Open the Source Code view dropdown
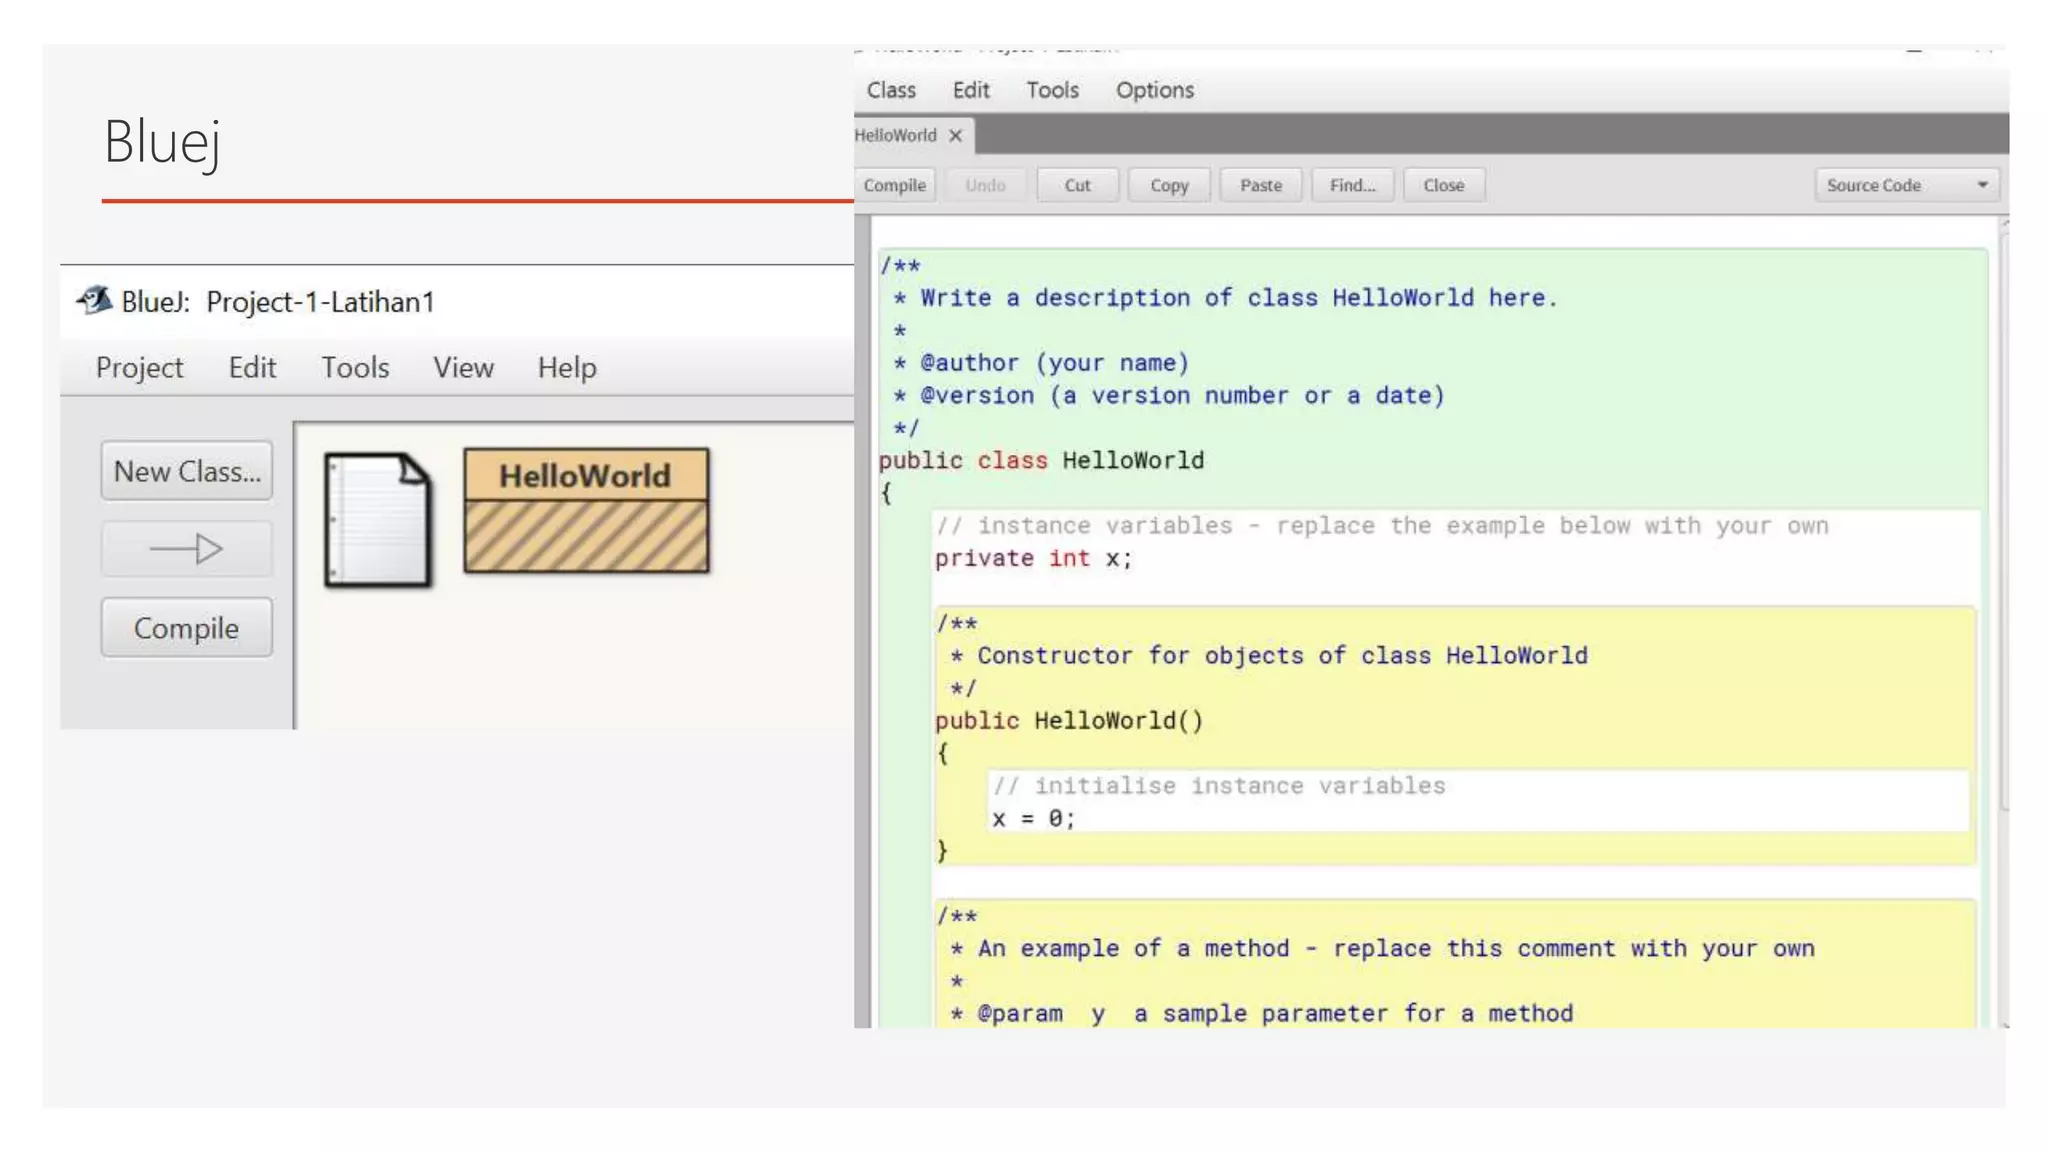Screen dimensions: 2048x1152 tap(1906, 185)
